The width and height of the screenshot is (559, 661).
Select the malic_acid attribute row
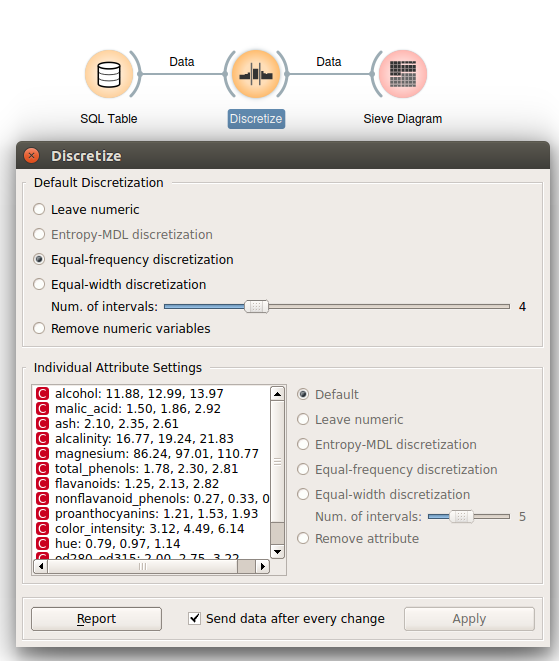[x=151, y=408]
